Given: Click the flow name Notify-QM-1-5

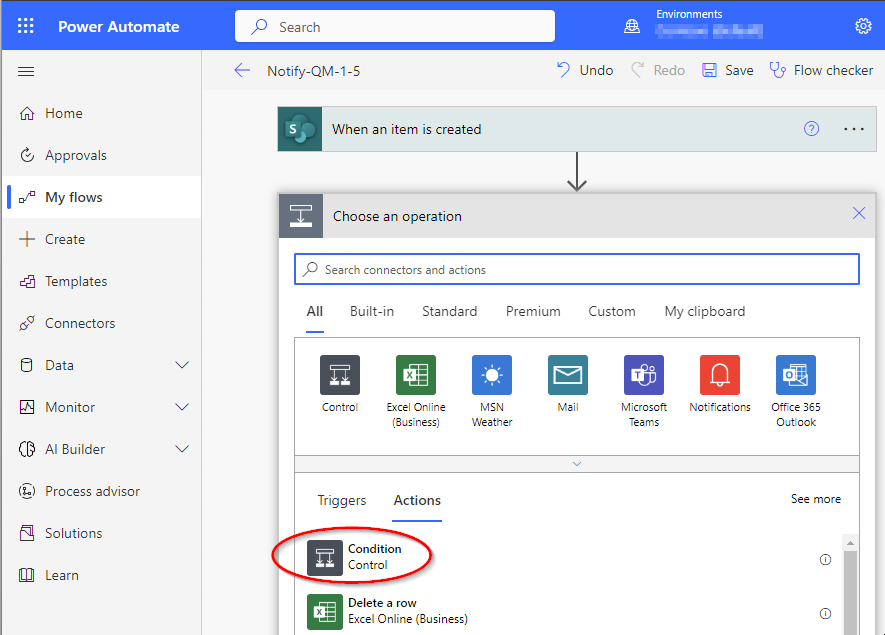Looking at the screenshot, I should click(x=313, y=71).
